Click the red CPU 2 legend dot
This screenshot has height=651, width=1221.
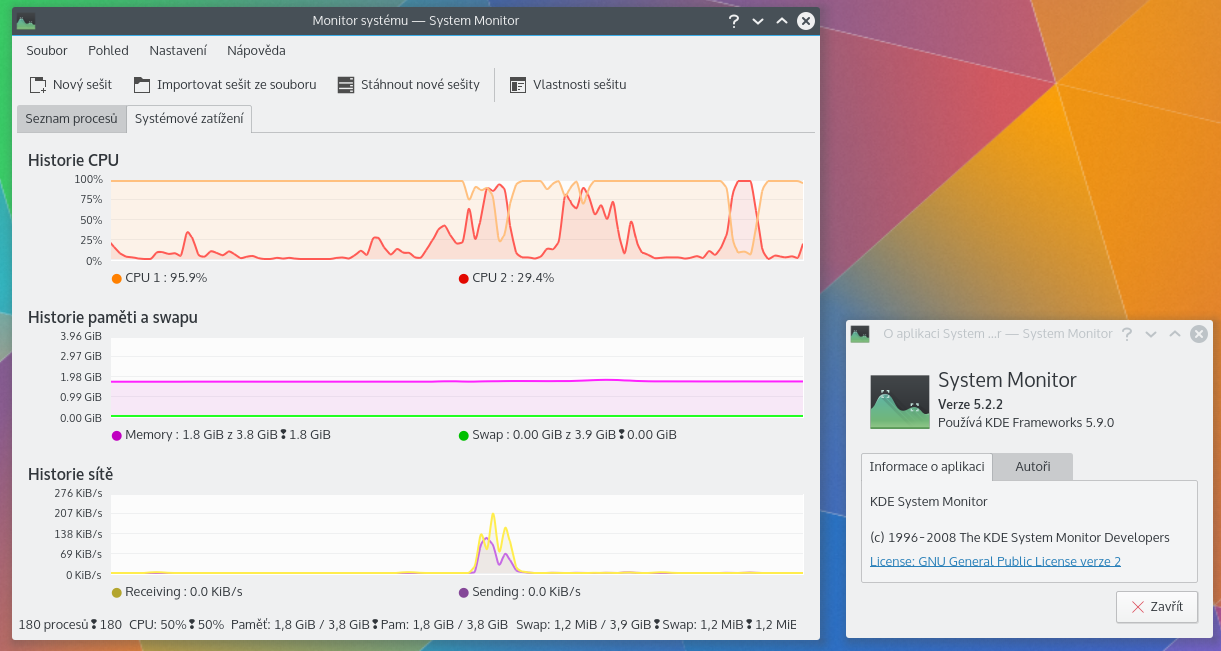click(464, 279)
